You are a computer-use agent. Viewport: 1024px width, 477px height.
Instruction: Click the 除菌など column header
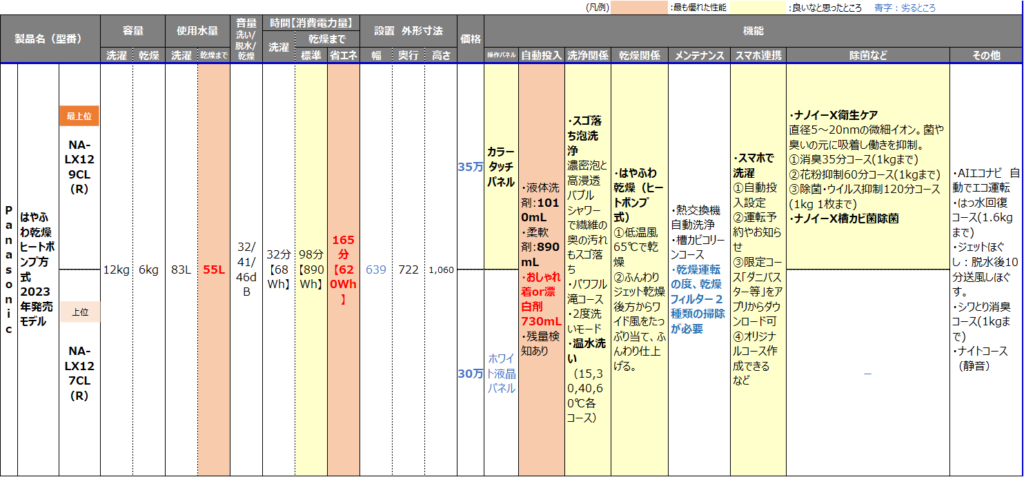click(x=867, y=54)
